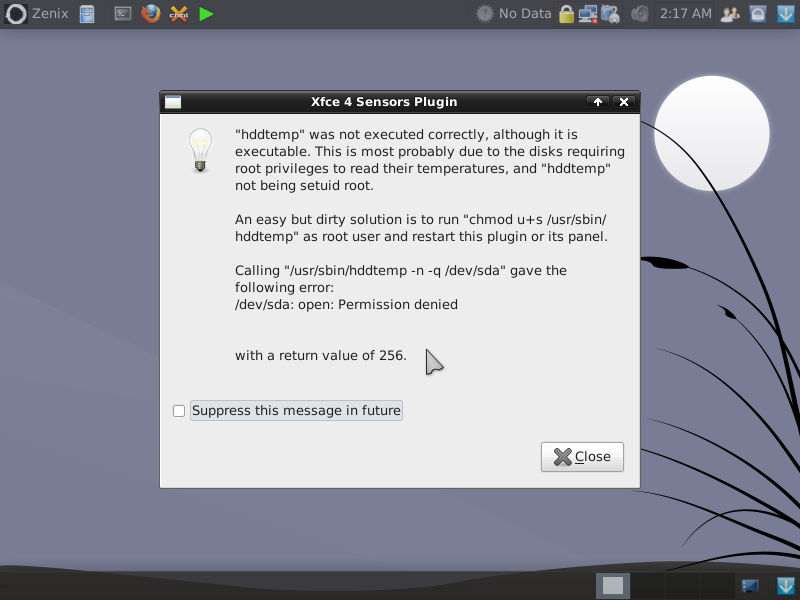Switch to the third workspace in the pager
Viewport: 800px width, 600px height.
point(683,586)
